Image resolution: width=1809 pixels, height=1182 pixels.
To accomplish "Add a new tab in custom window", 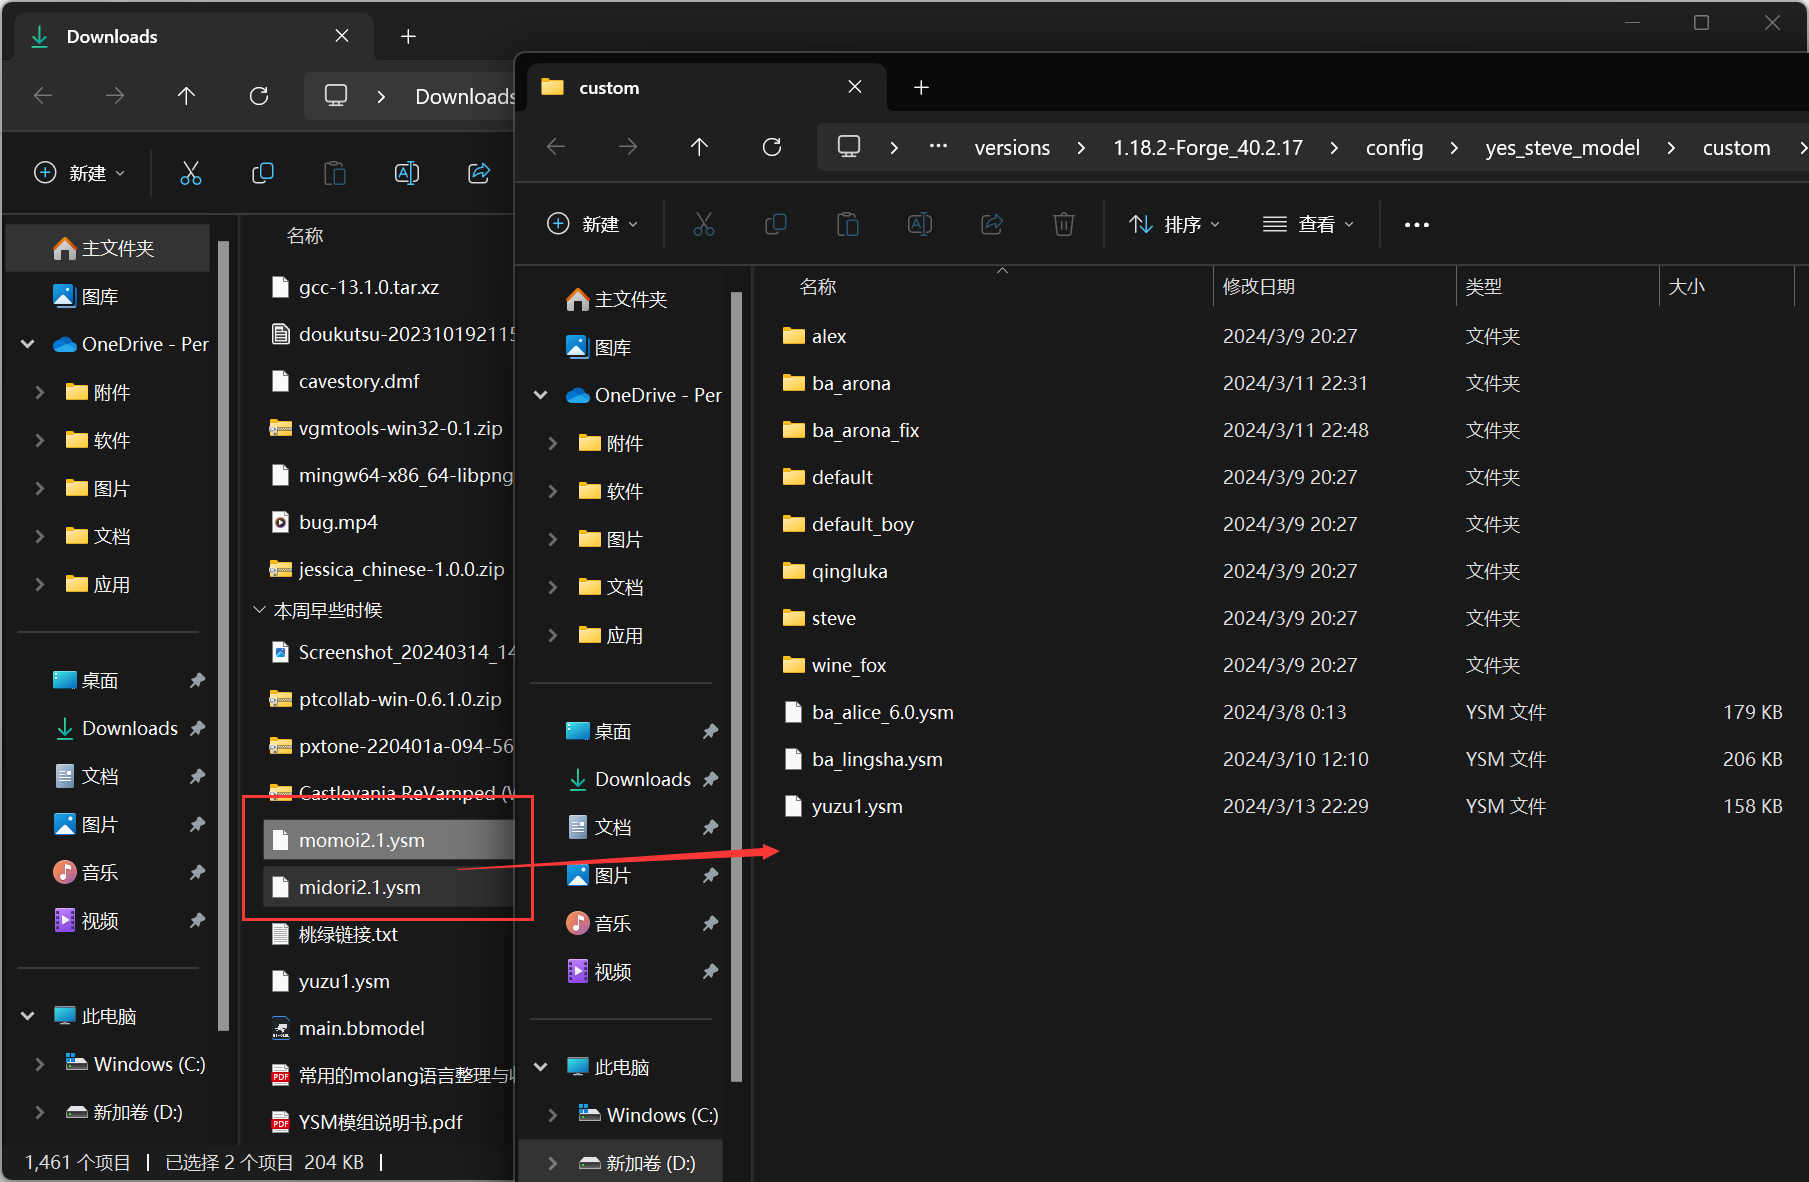I will 921,88.
